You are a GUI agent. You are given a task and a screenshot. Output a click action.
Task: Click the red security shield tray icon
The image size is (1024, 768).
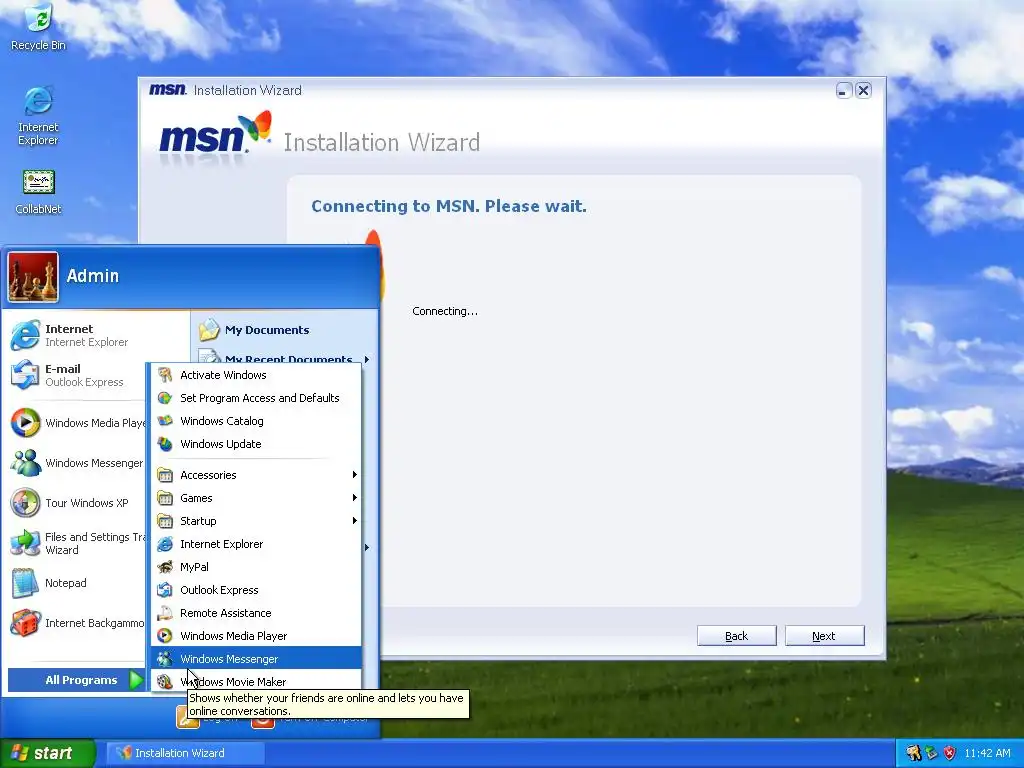[950, 753]
